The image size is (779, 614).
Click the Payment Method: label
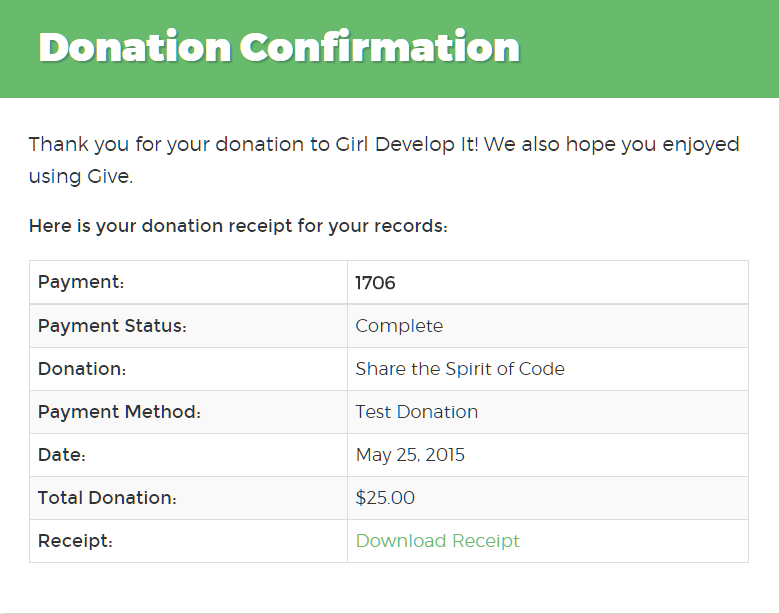(119, 412)
